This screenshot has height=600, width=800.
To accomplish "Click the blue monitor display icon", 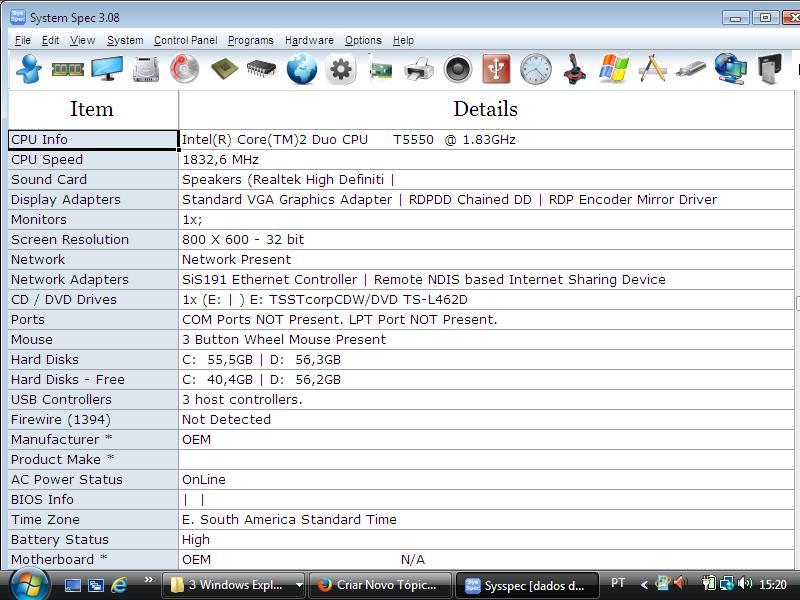I will 107,68.
